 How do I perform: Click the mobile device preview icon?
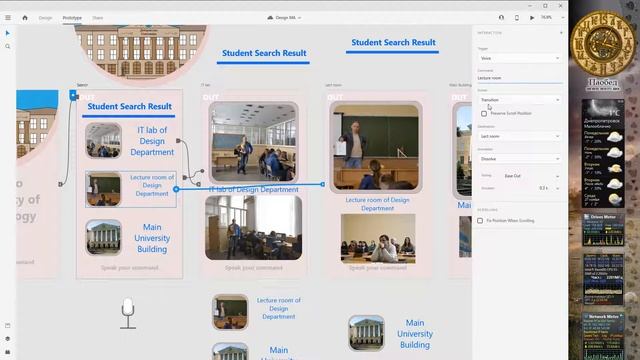517,18
